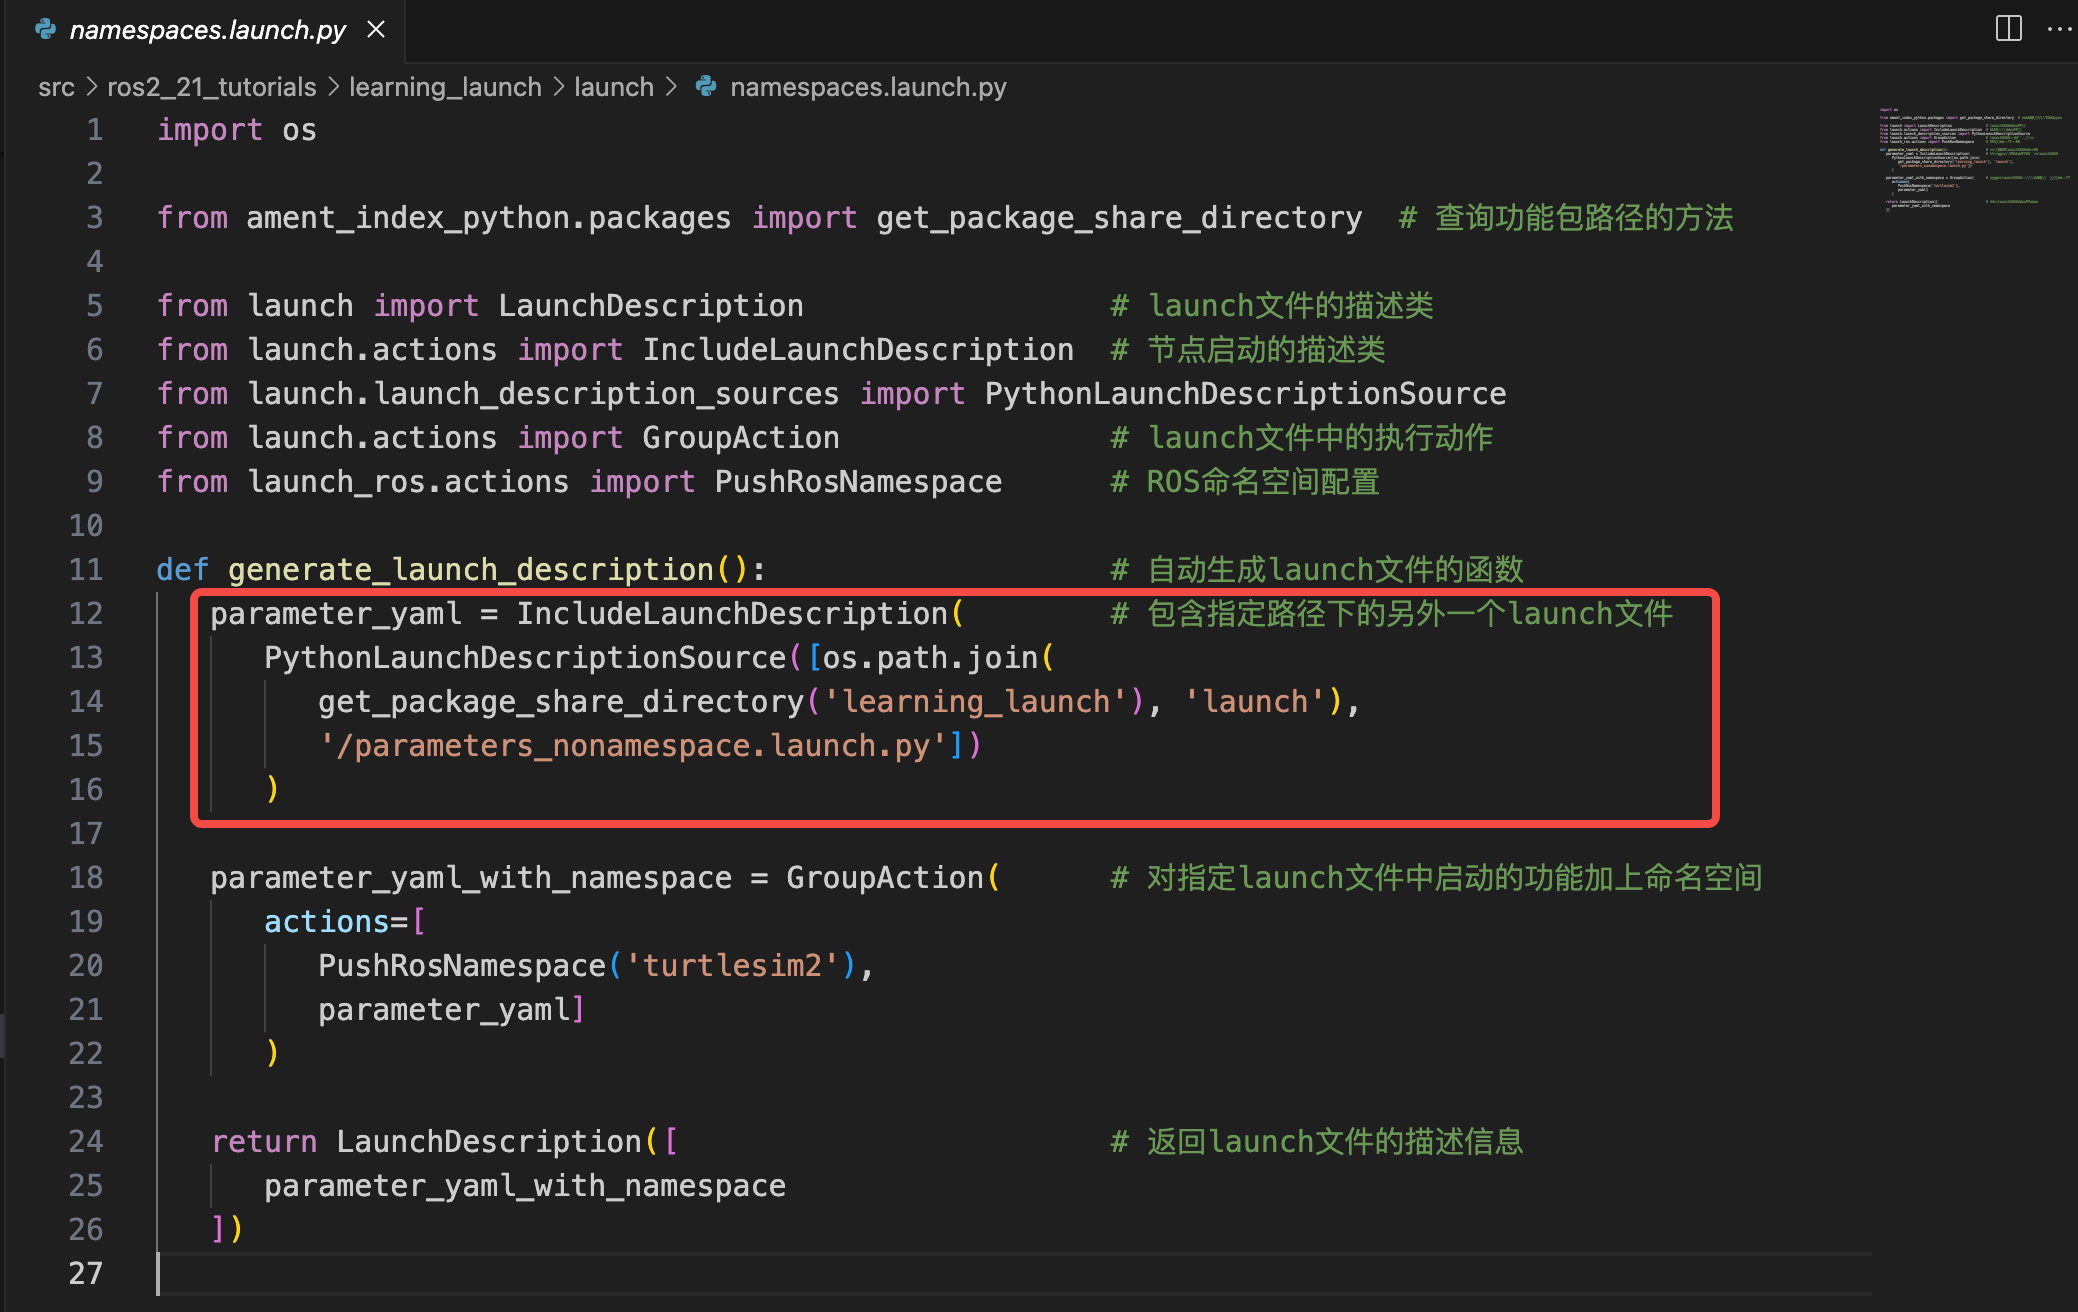Click the launch breadcrumb segment
The height and width of the screenshot is (1312, 2078).
point(613,87)
